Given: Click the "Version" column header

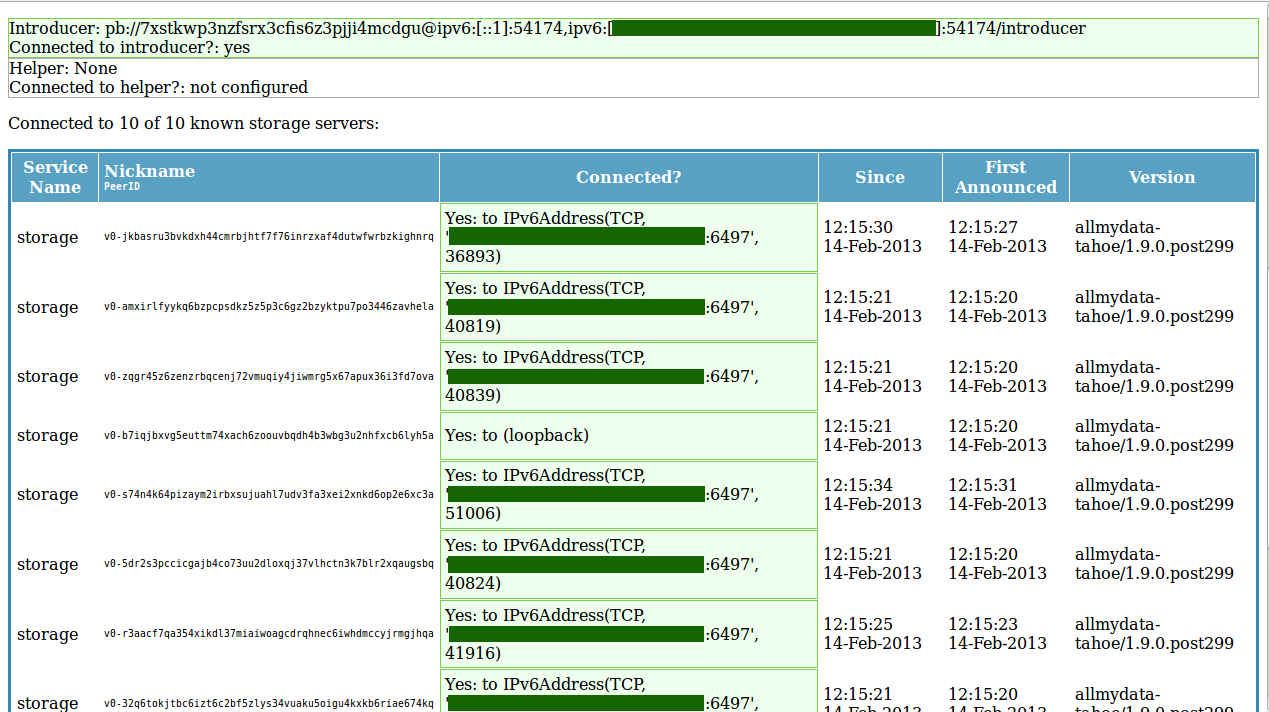Looking at the screenshot, I should 1161,177.
